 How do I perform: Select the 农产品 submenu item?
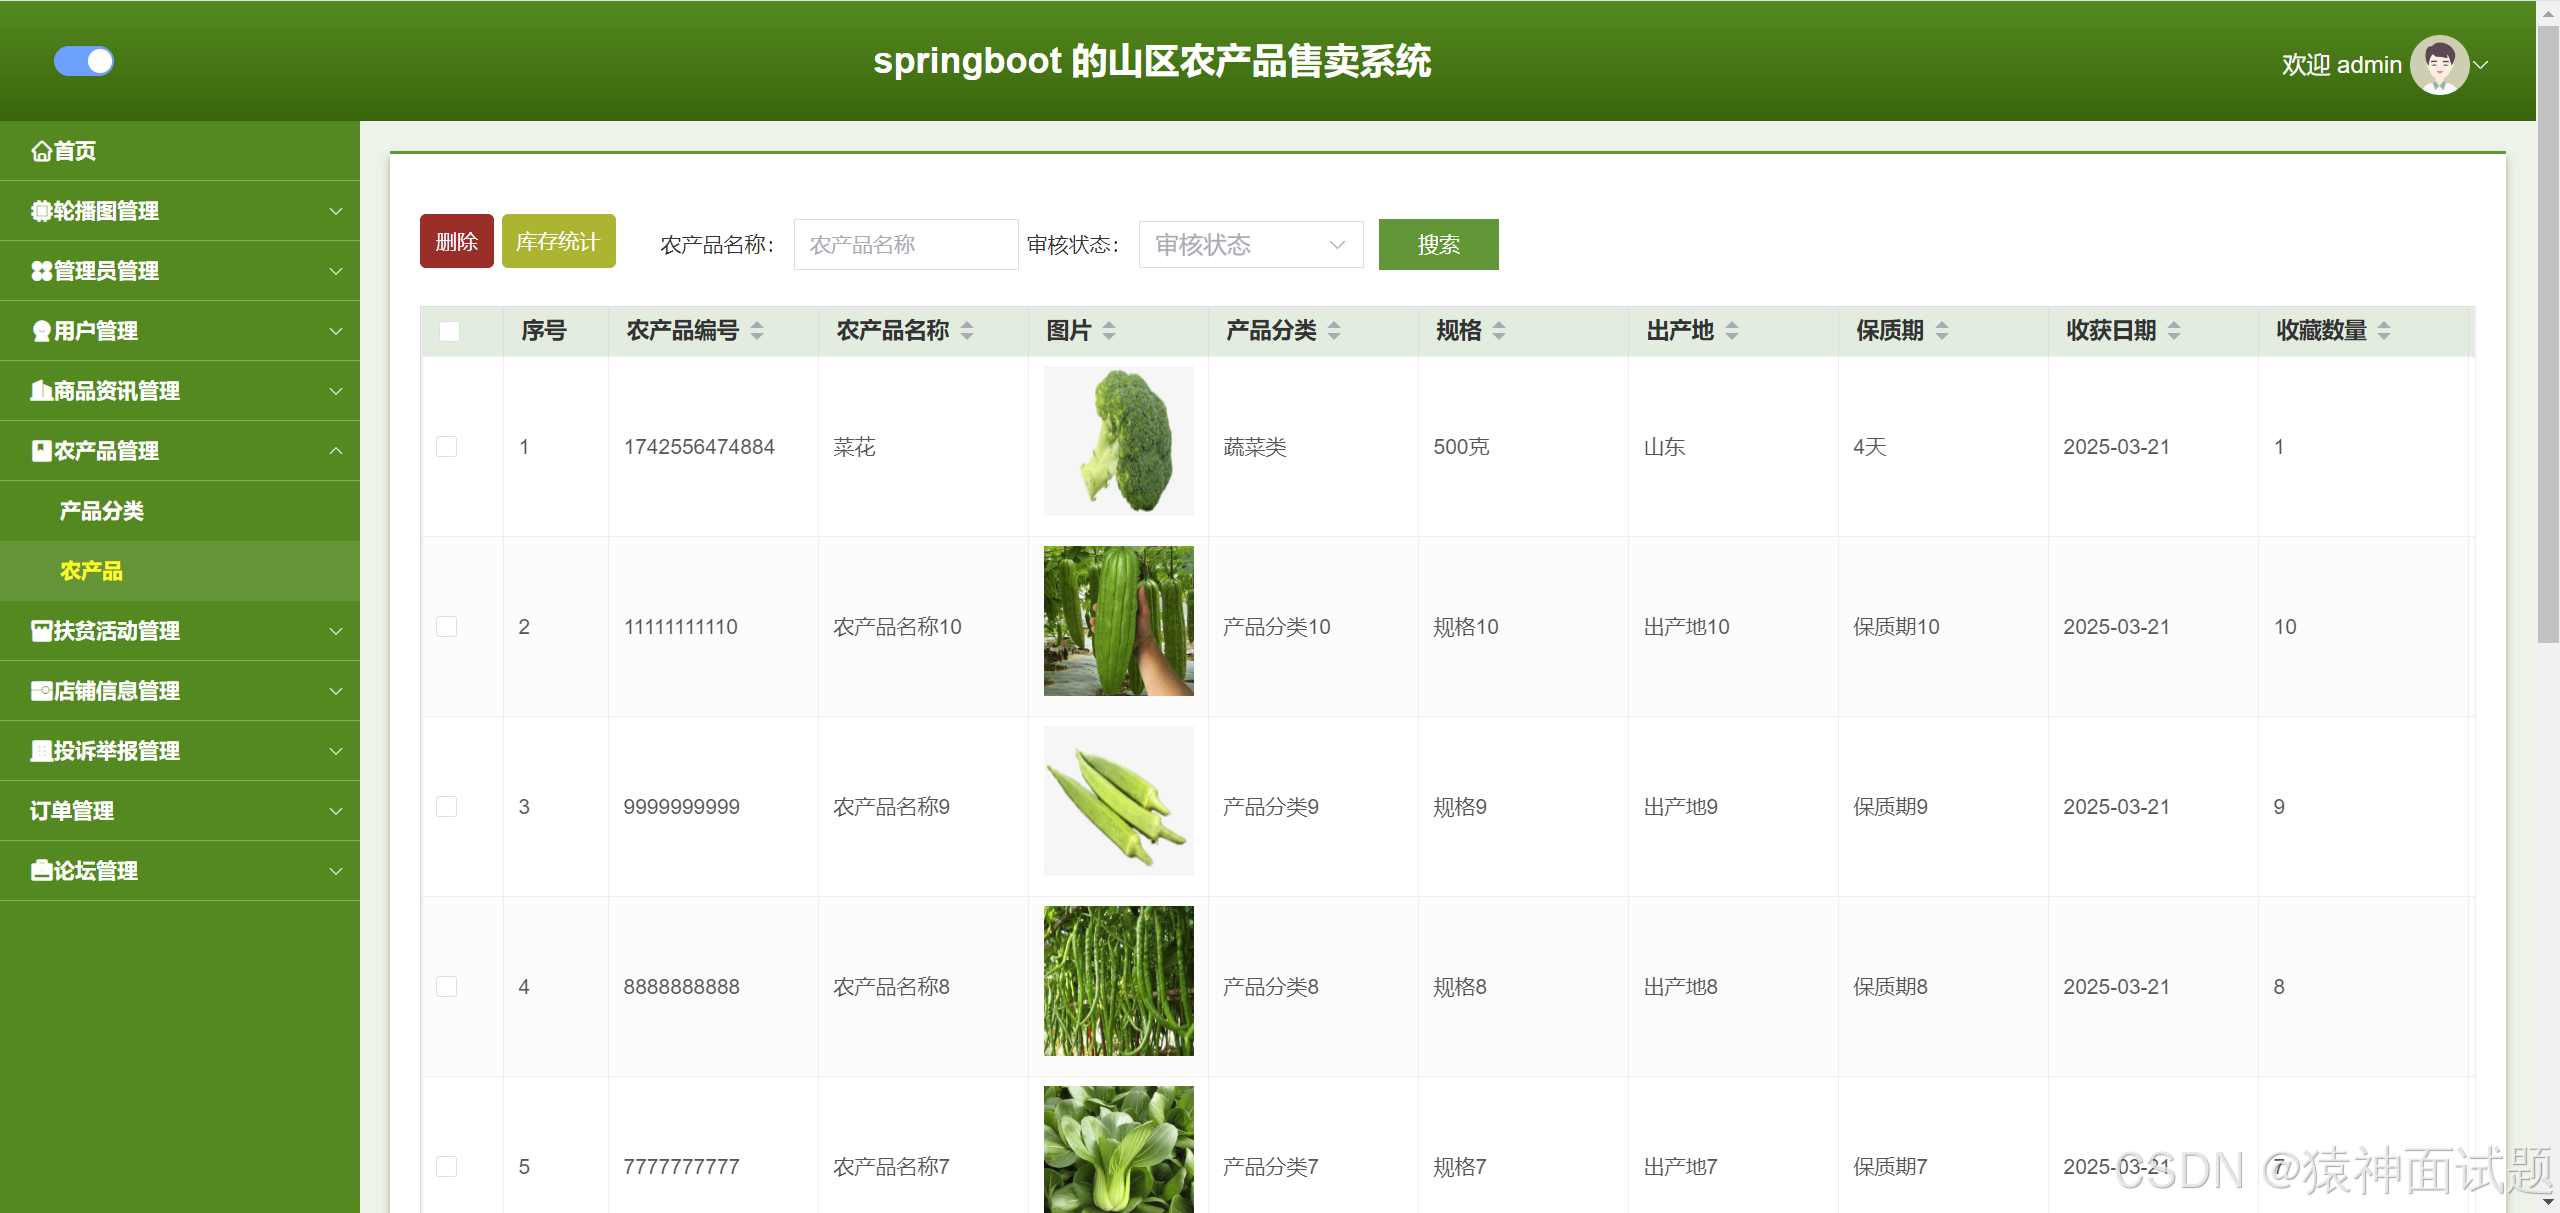[91, 571]
